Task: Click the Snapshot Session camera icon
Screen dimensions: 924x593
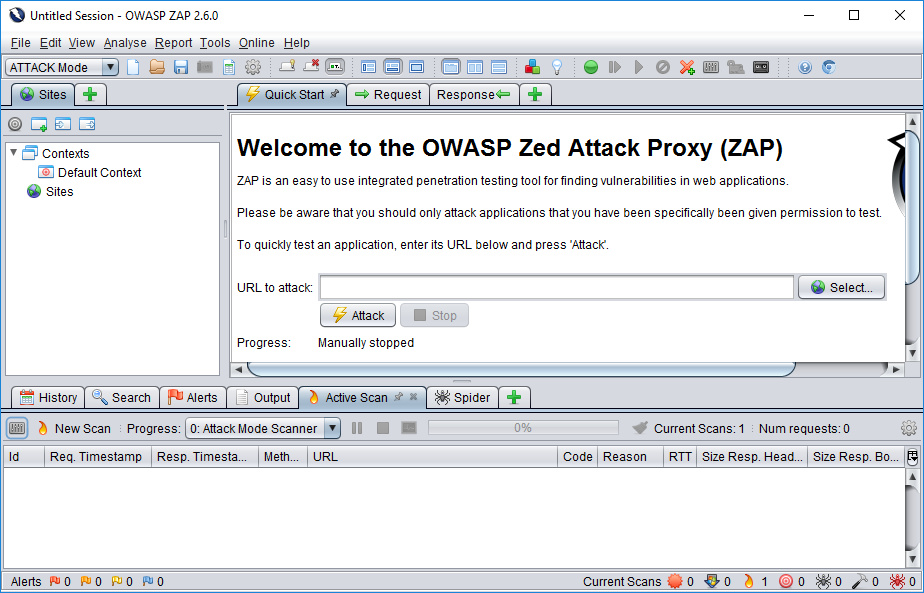Action: tap(204, 67)
